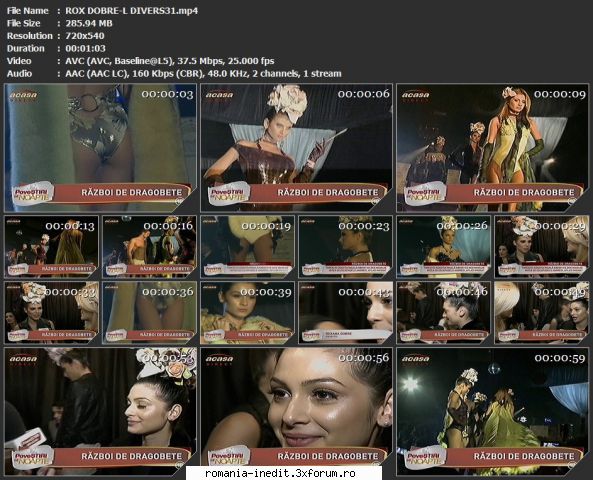This screenshot has width=593, height=480.
Task: Click Povestiri de Noapte badge in 00:00:56 frame
Action: coord(229,457)
